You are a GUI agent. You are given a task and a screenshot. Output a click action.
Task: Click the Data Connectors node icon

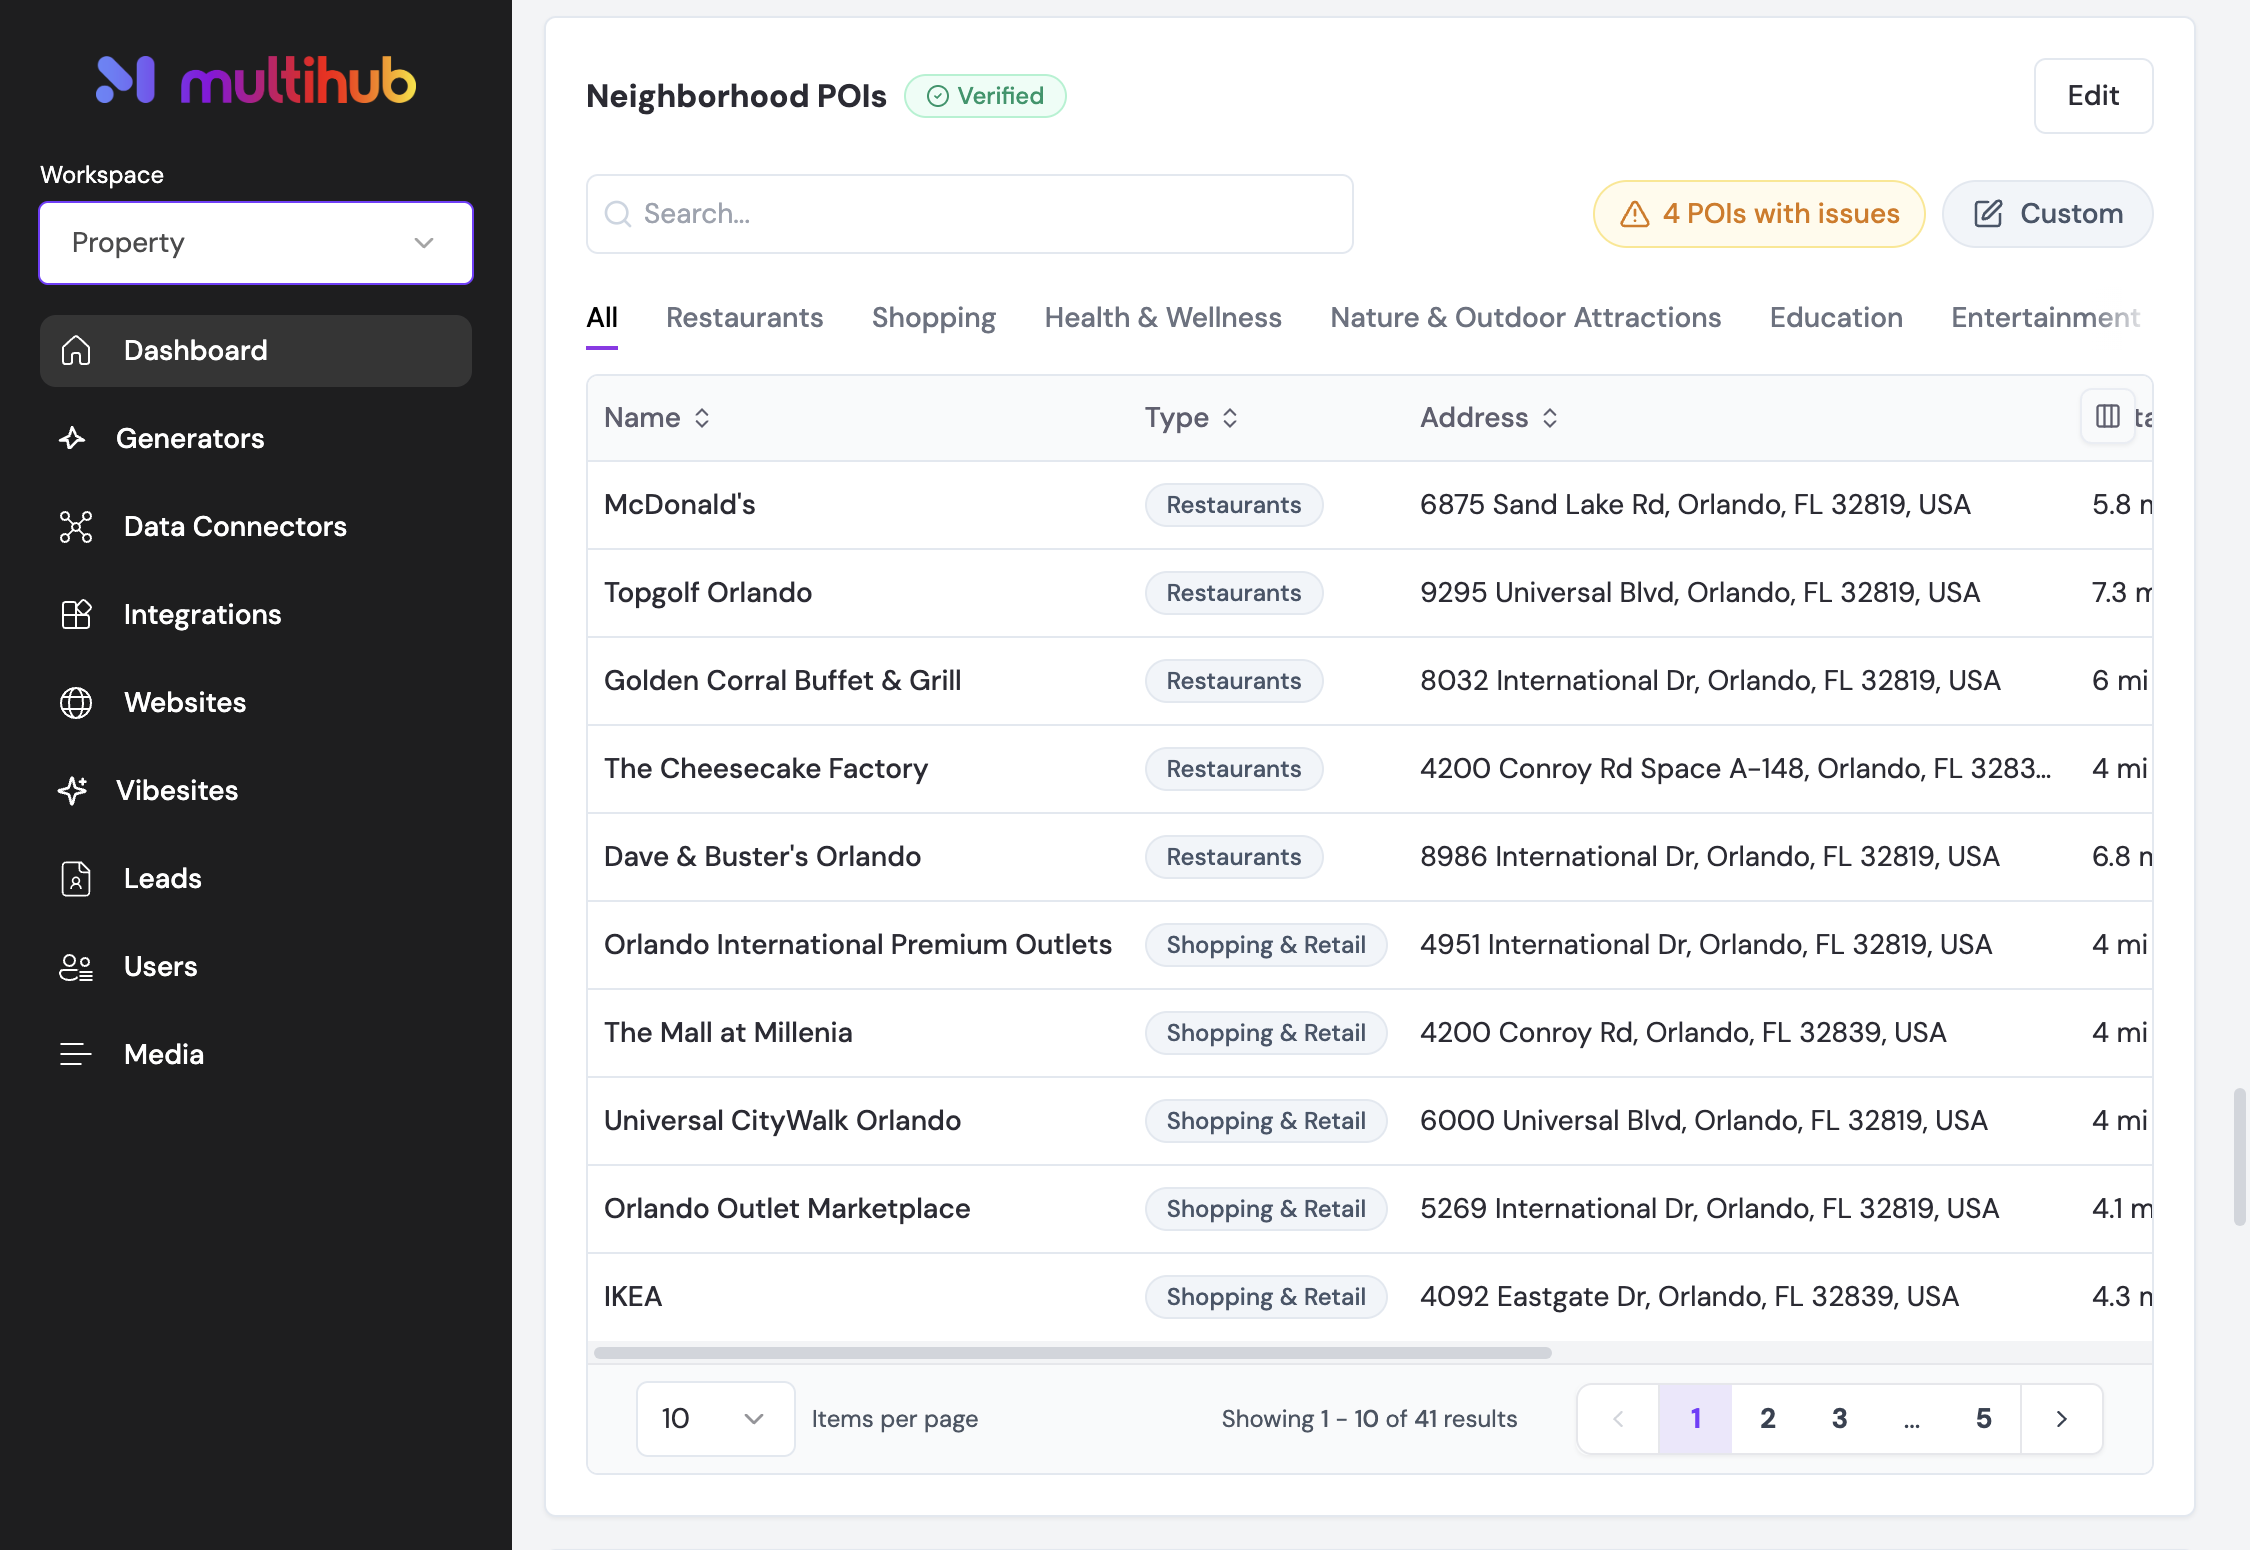coord(76,527)
